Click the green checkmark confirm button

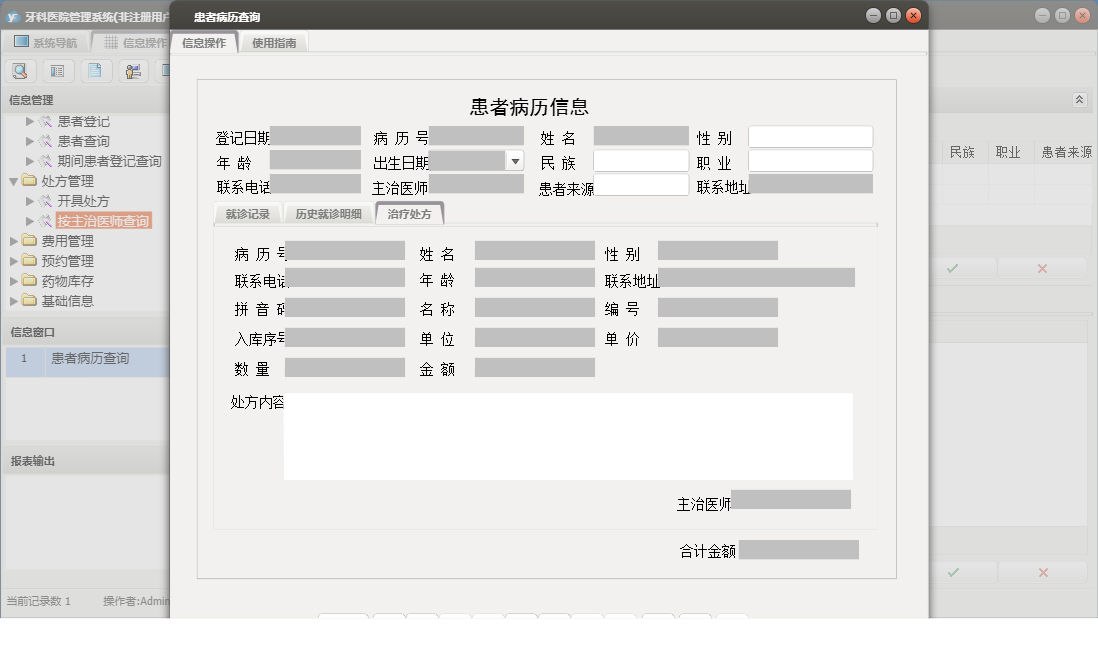coord(953,268)
